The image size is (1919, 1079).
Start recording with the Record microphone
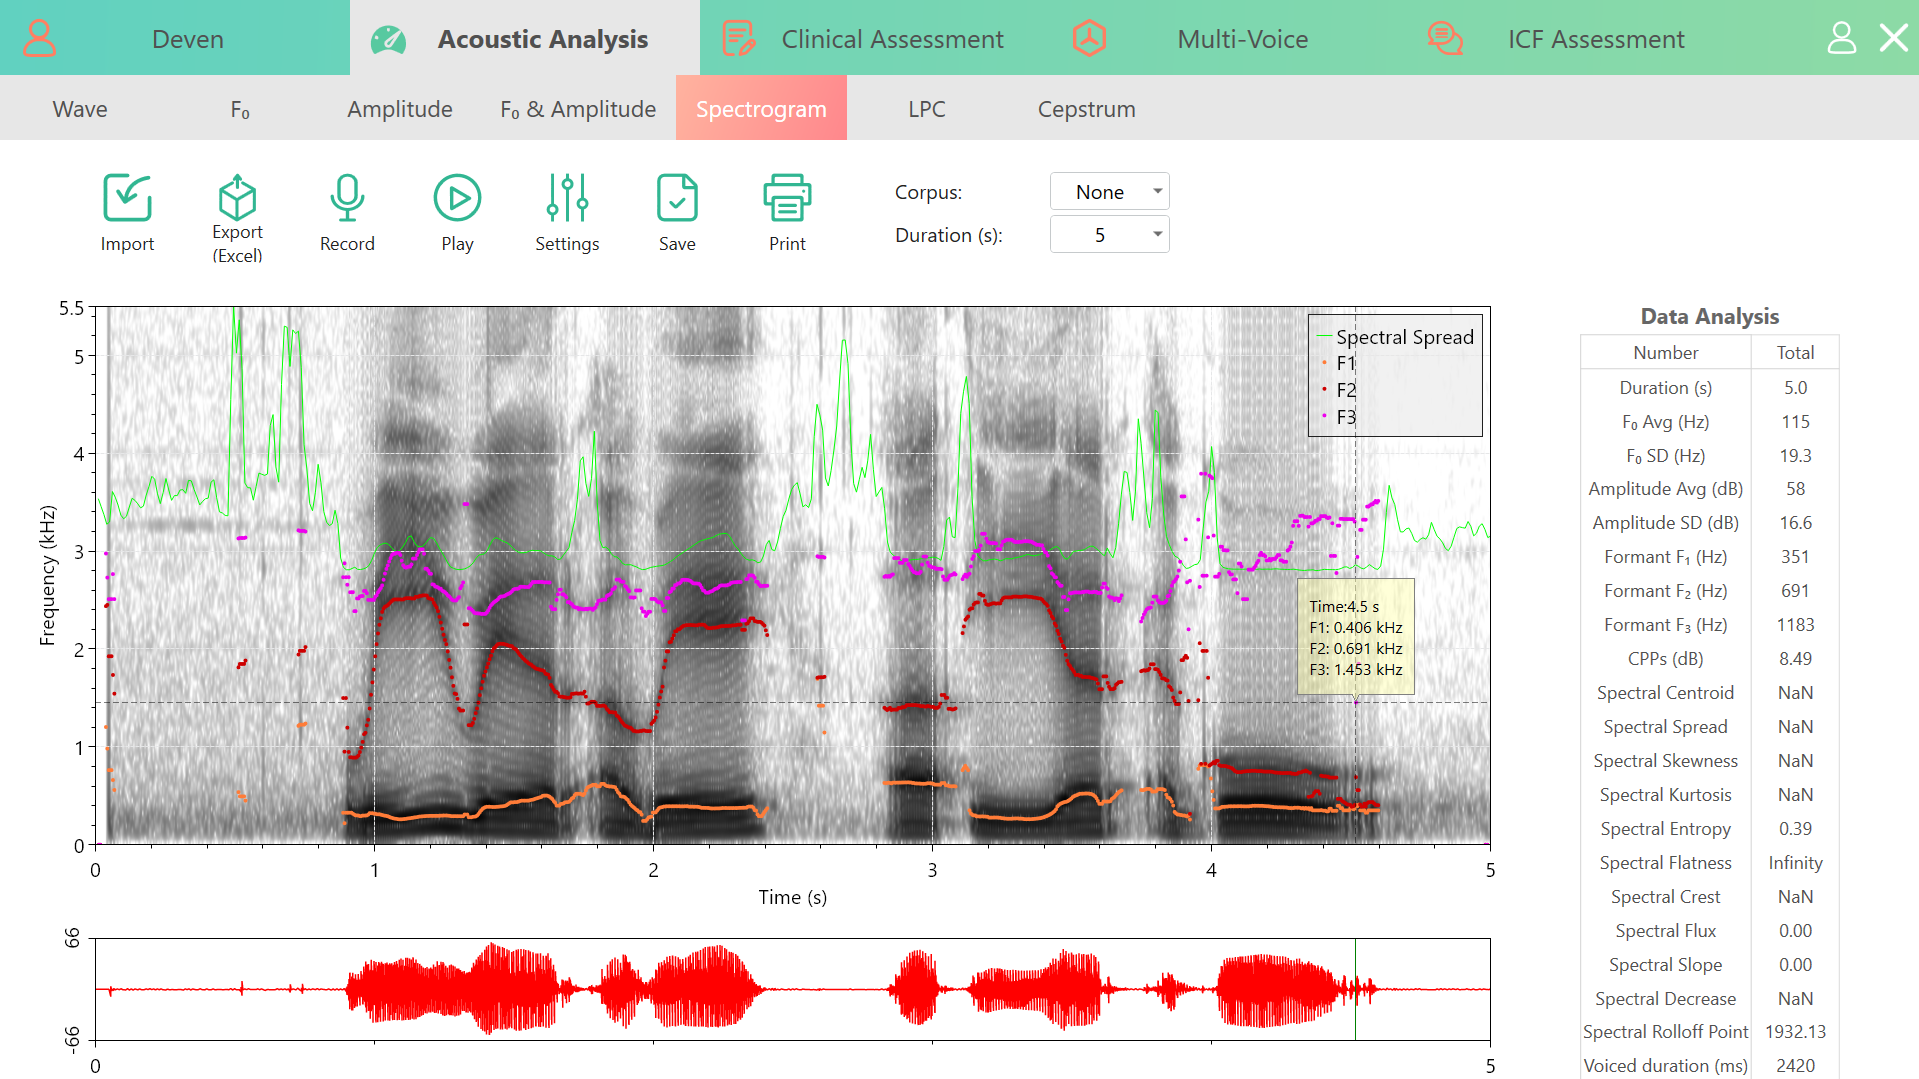(347, 198)
